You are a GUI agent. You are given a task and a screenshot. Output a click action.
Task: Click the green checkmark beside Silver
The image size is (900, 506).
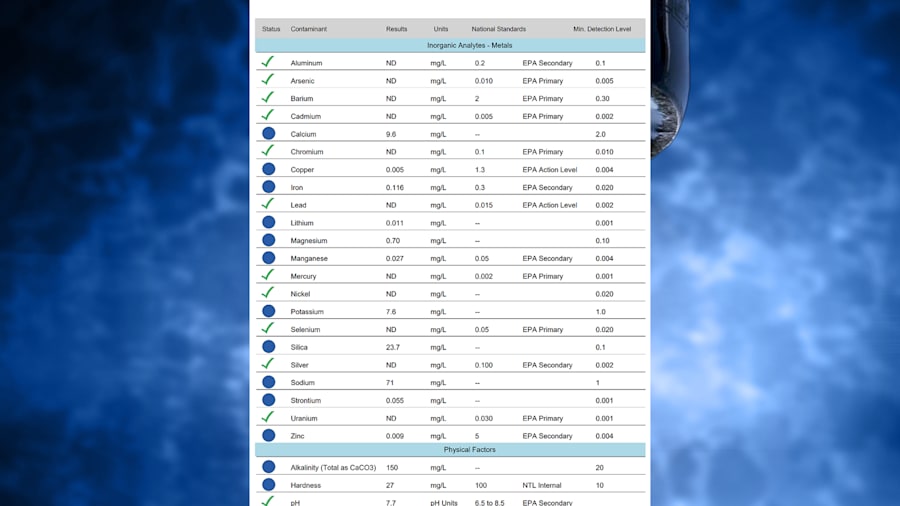[267, 364]
